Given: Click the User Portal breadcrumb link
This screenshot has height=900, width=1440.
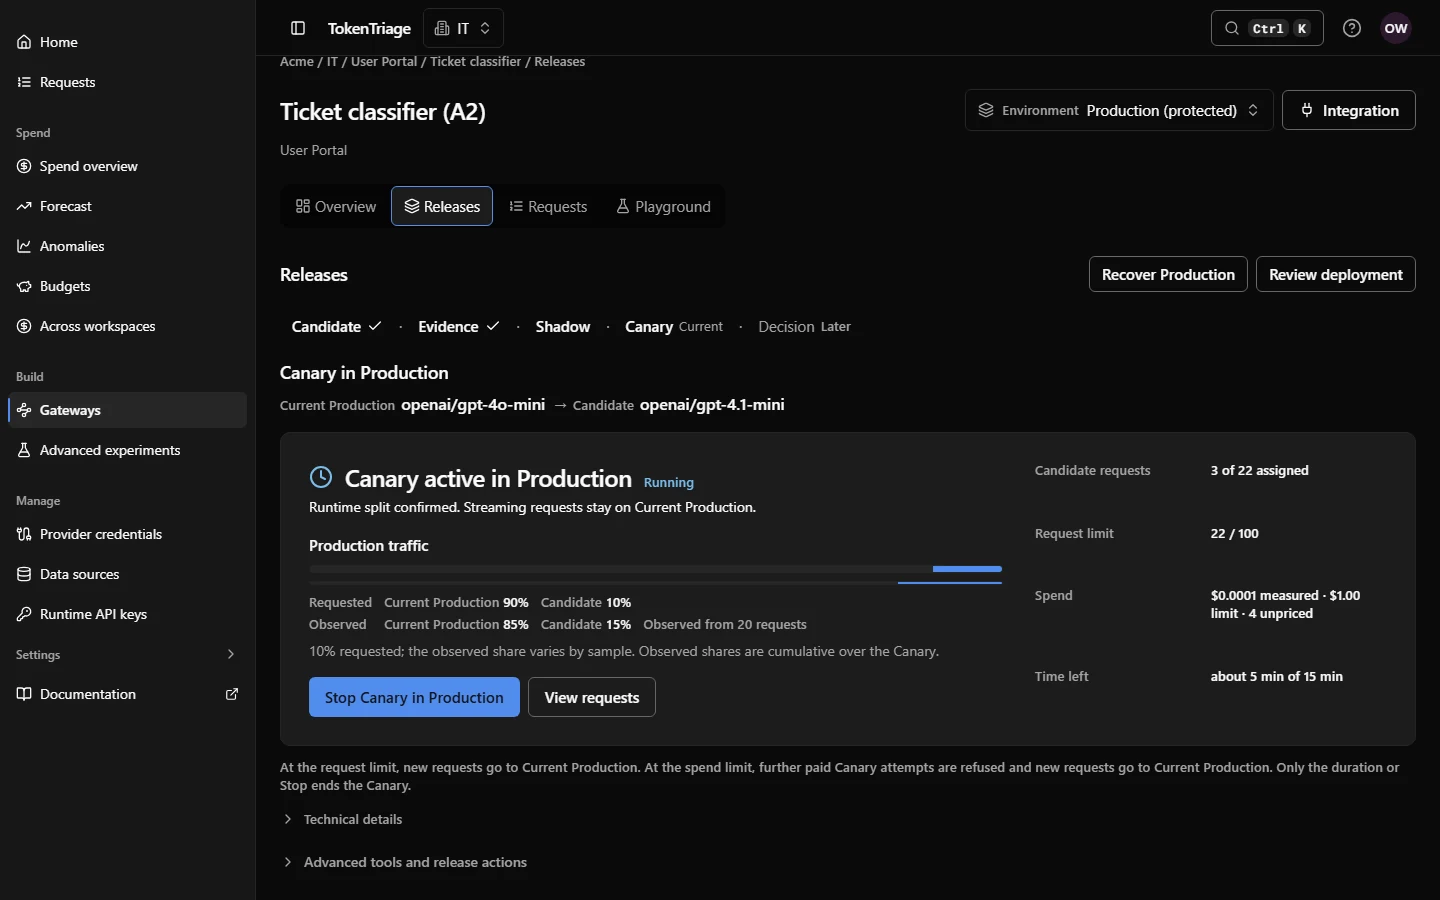Looking at the screenshot, I should [384, 61].
